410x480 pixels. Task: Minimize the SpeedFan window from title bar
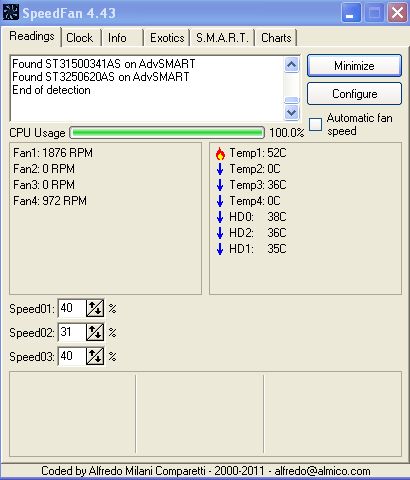[x=351, y=13]
